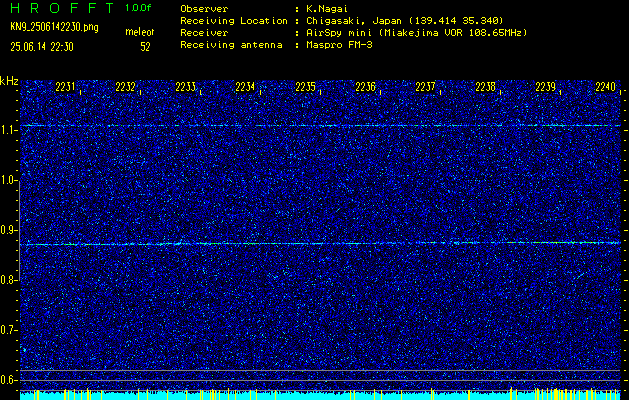The width and height of the screenshot is (629, 400).
Task: Click the Receiver AirSpy mini text
Action: tap(417, 32)
